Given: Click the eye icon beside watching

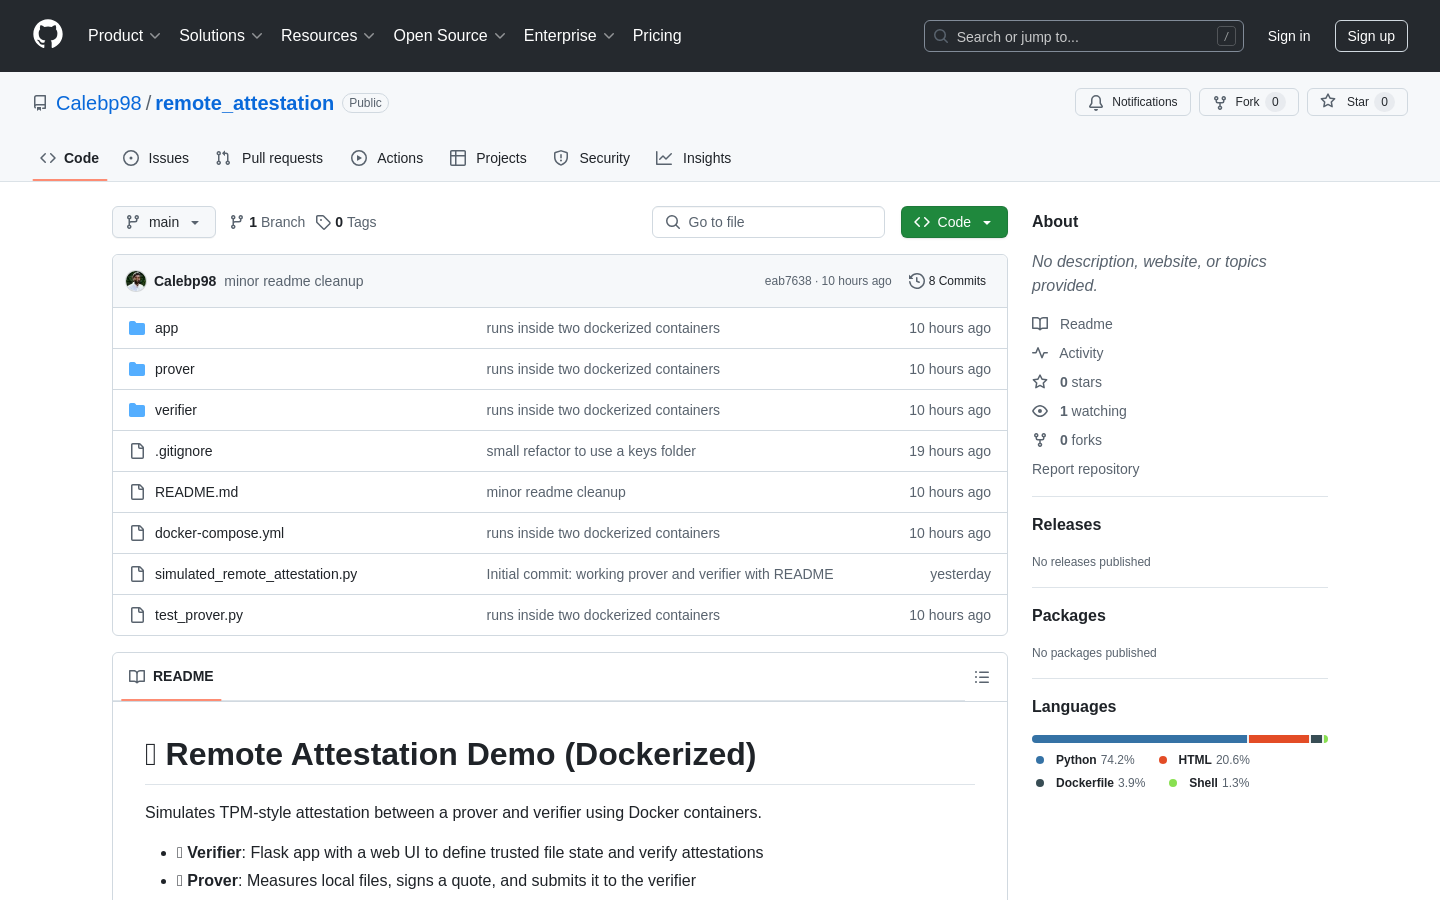Looking at the screenshot, I should [x=1040, y=411].
